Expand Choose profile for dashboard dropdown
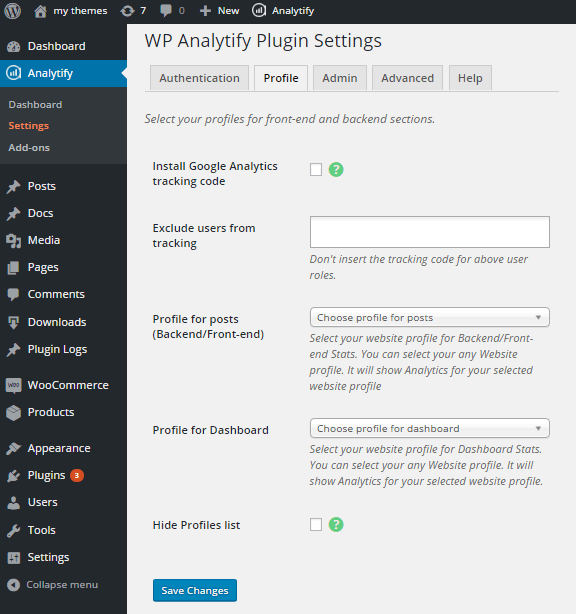 [x=430, y=428]
